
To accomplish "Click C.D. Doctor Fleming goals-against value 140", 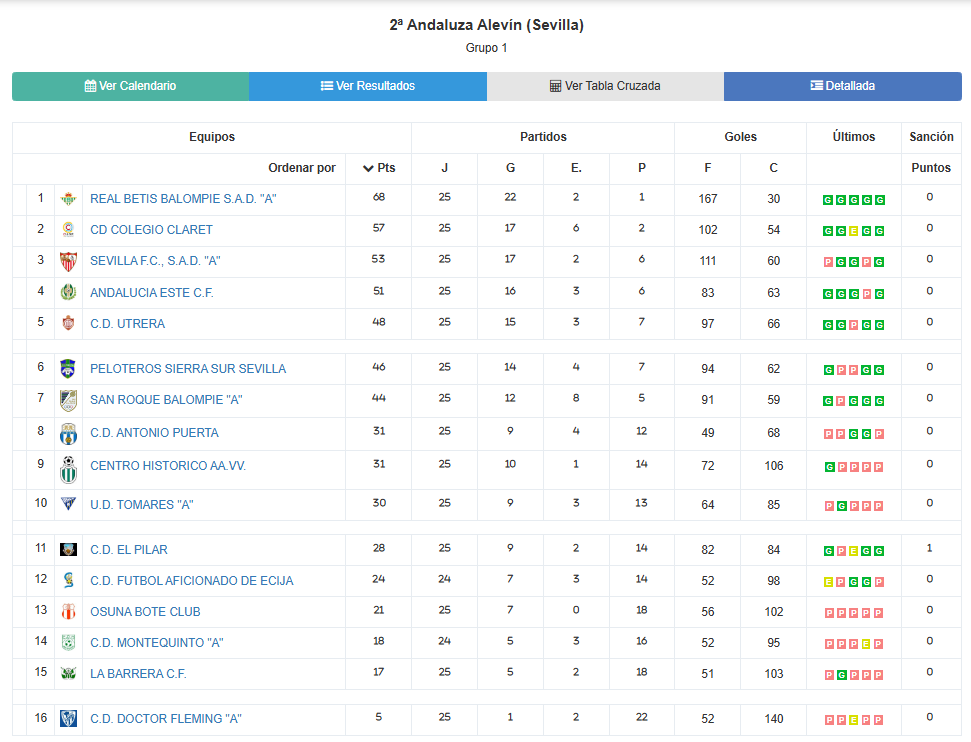I will (773, 718).
